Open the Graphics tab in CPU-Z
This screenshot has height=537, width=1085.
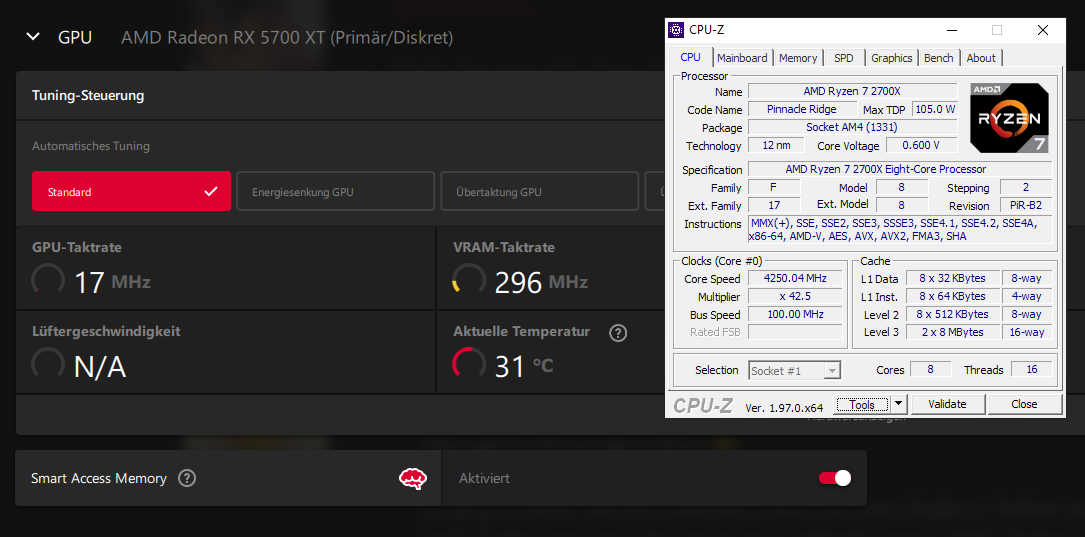891,58
